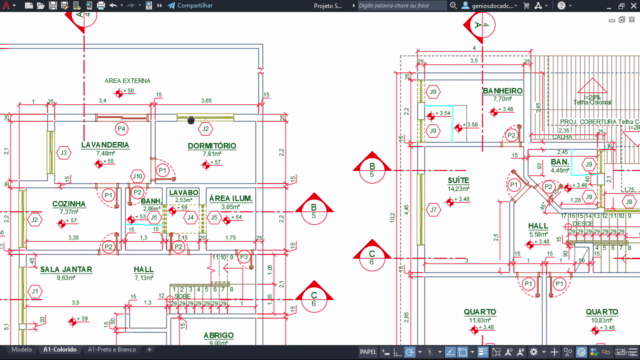Click the Compartilhar share button

point(190,5)
